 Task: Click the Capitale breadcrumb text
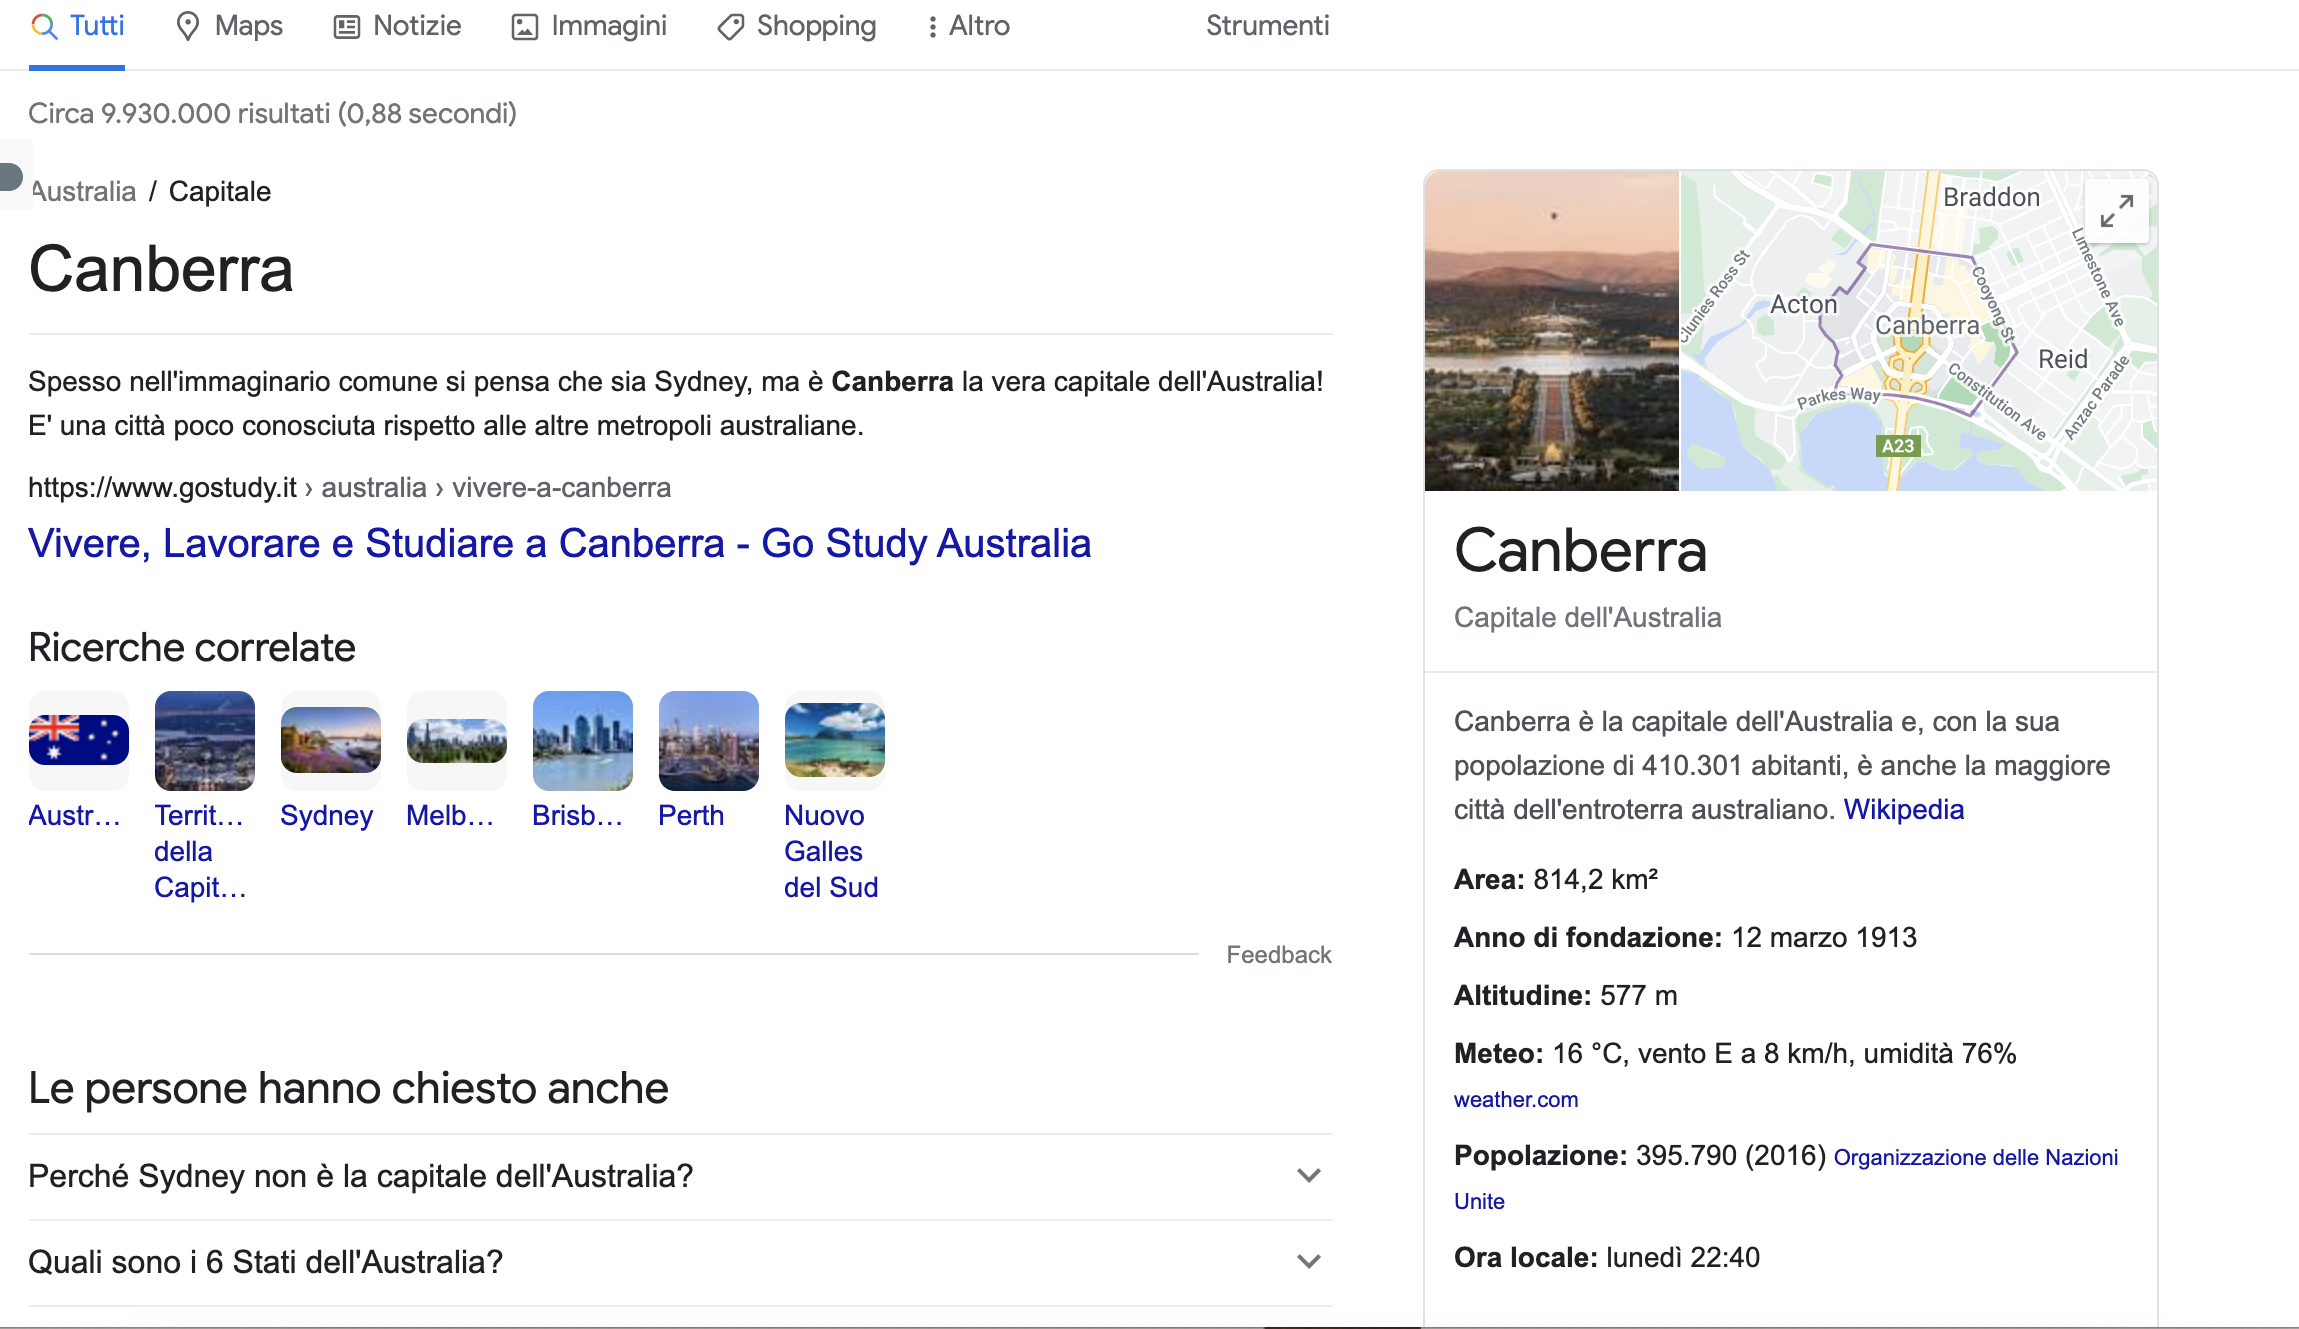pyautogui.click(x=220, y=191)
